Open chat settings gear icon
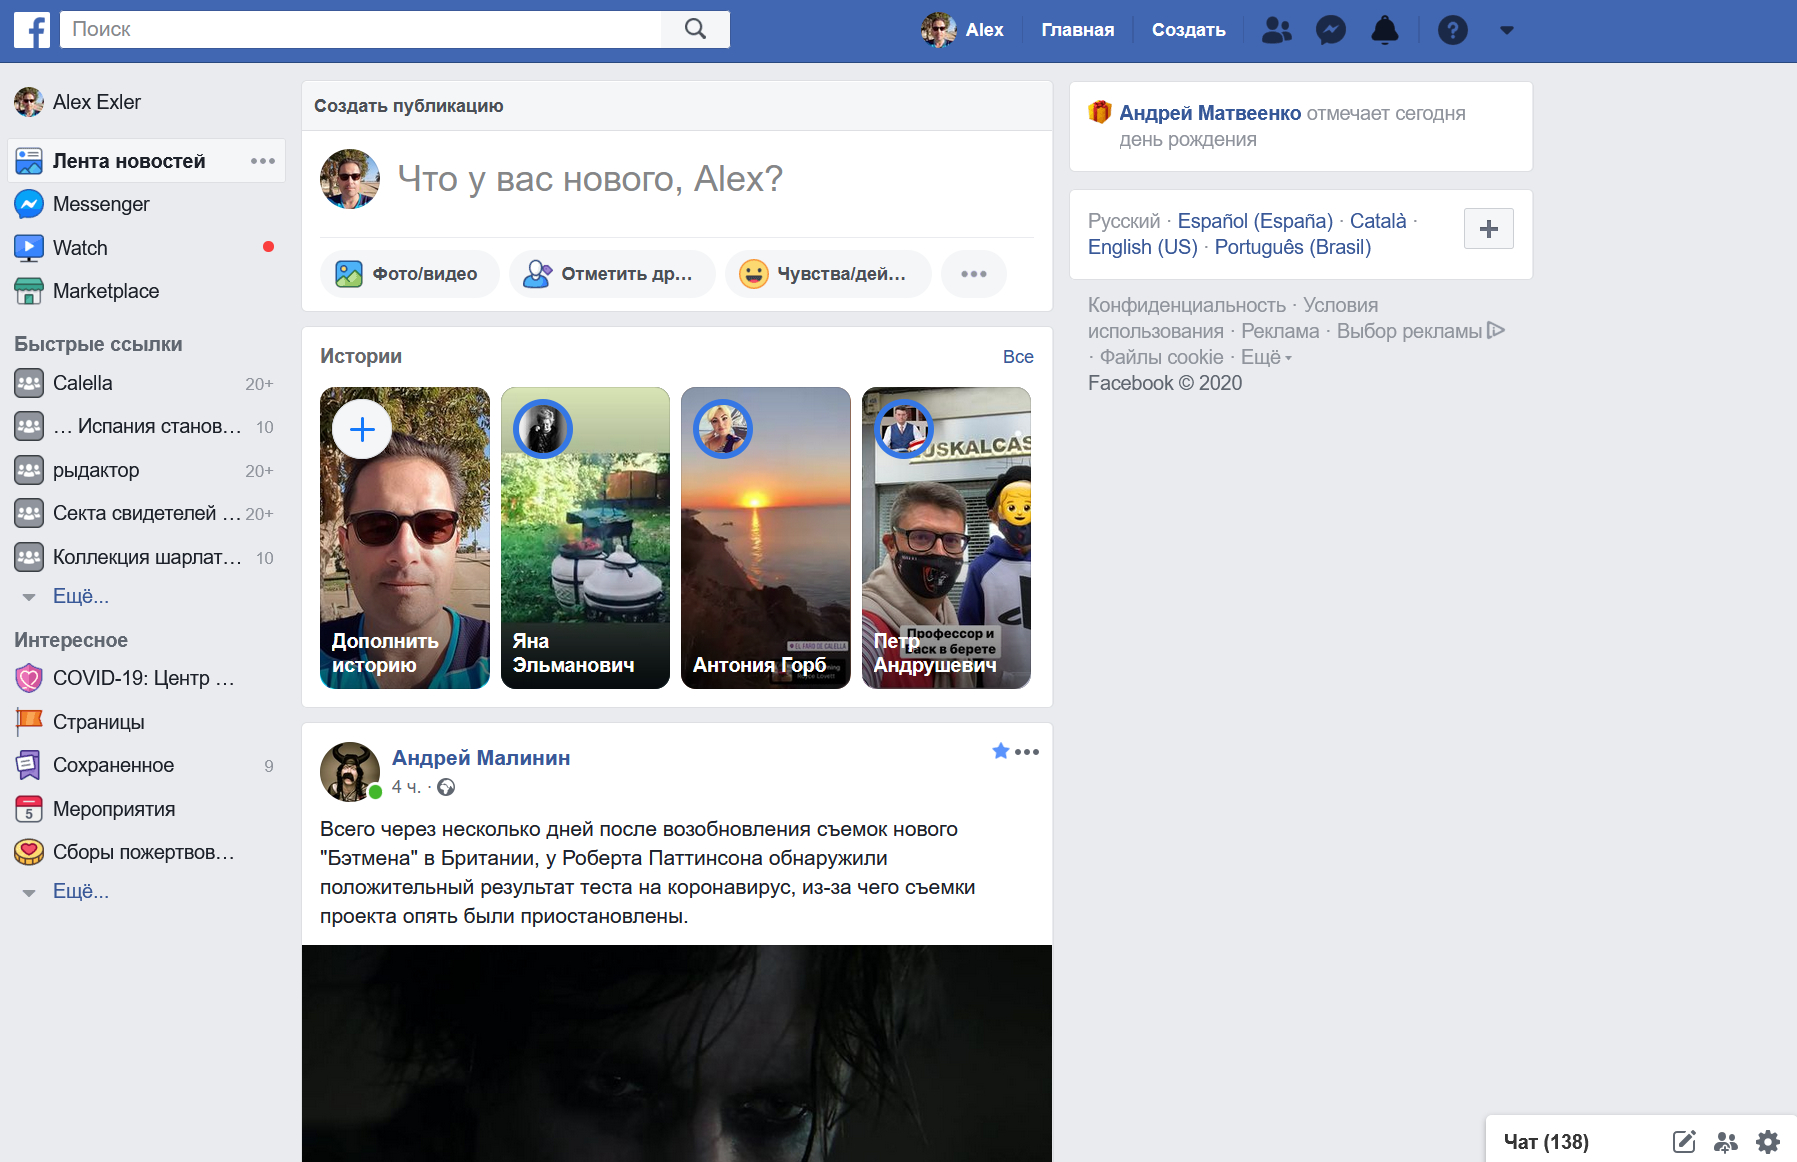Viewport: 1797px width, 1162px height. point(1768,1142)
